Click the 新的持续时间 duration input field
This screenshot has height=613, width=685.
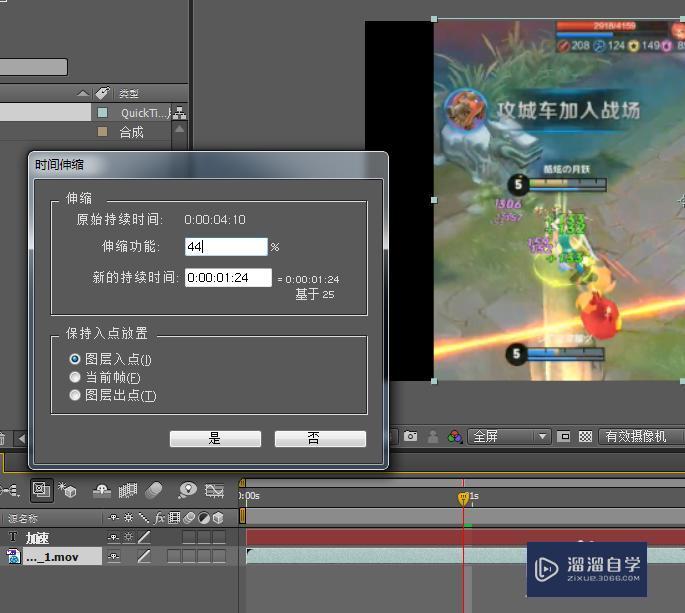pyautogui.click(x=228, y=278)
